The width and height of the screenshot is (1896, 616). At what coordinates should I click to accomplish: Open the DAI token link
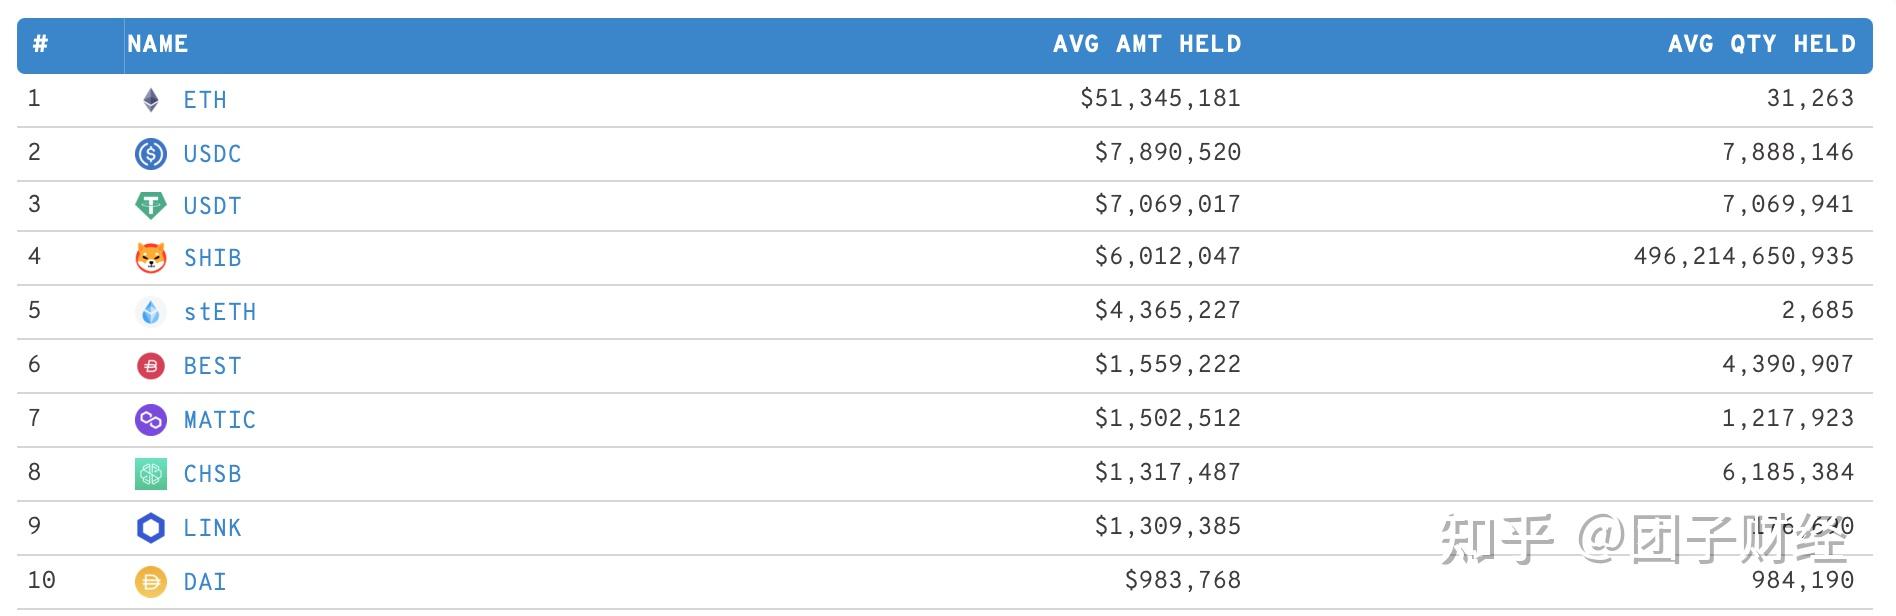tap(205, 582)
